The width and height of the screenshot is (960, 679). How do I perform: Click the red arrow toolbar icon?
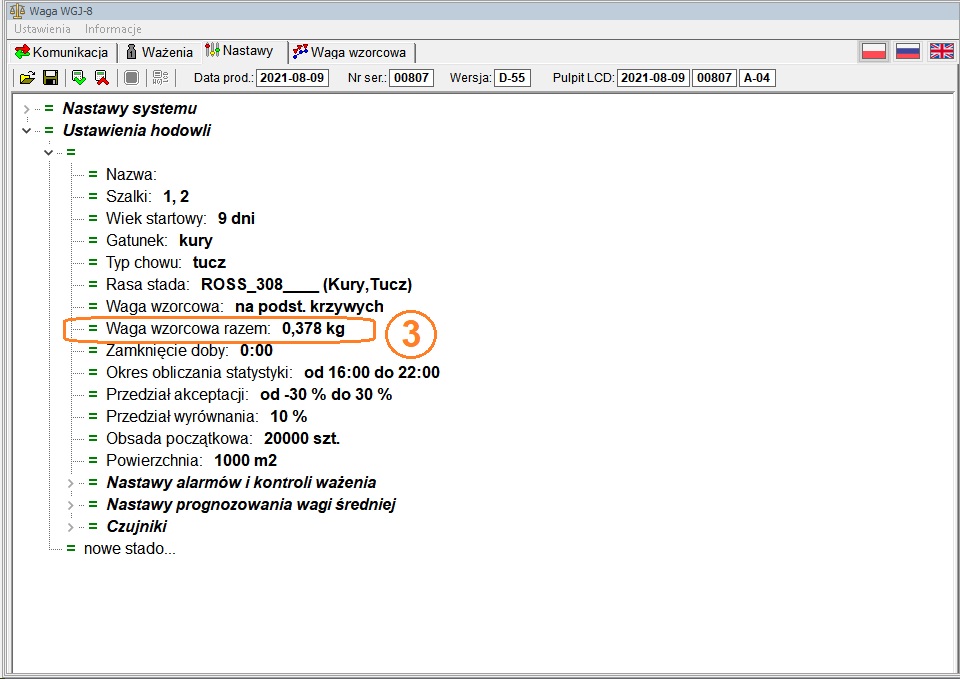pyautogui.click(x=102, y=78)
